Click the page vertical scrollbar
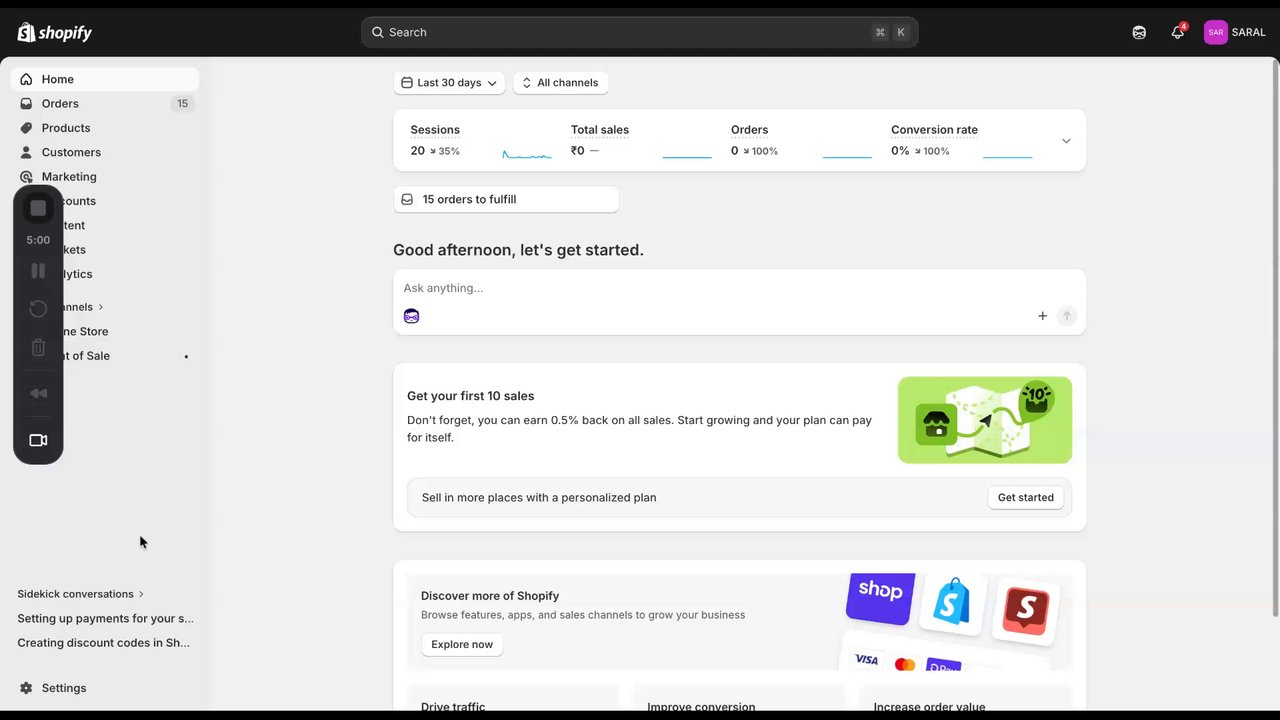Viewport: 1280px width, 720px height. 1274,340
